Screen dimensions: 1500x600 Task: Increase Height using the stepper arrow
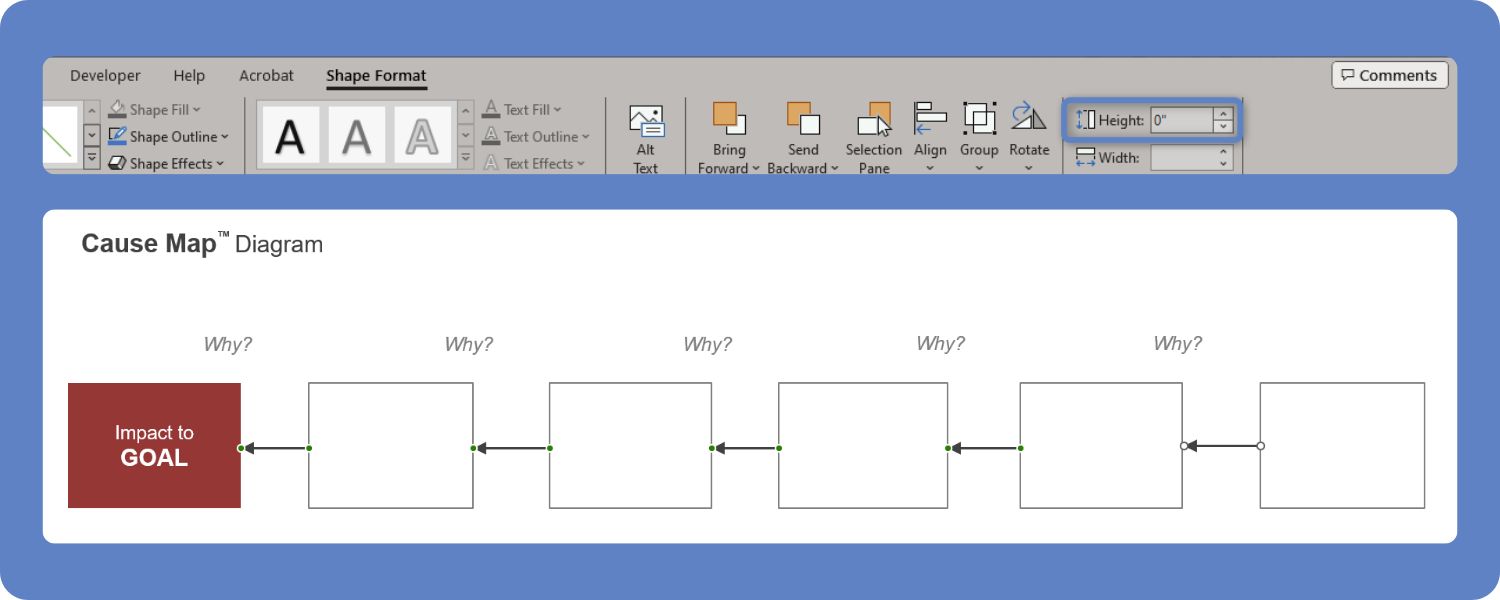pyautogui.click(x=1224, y=114)
